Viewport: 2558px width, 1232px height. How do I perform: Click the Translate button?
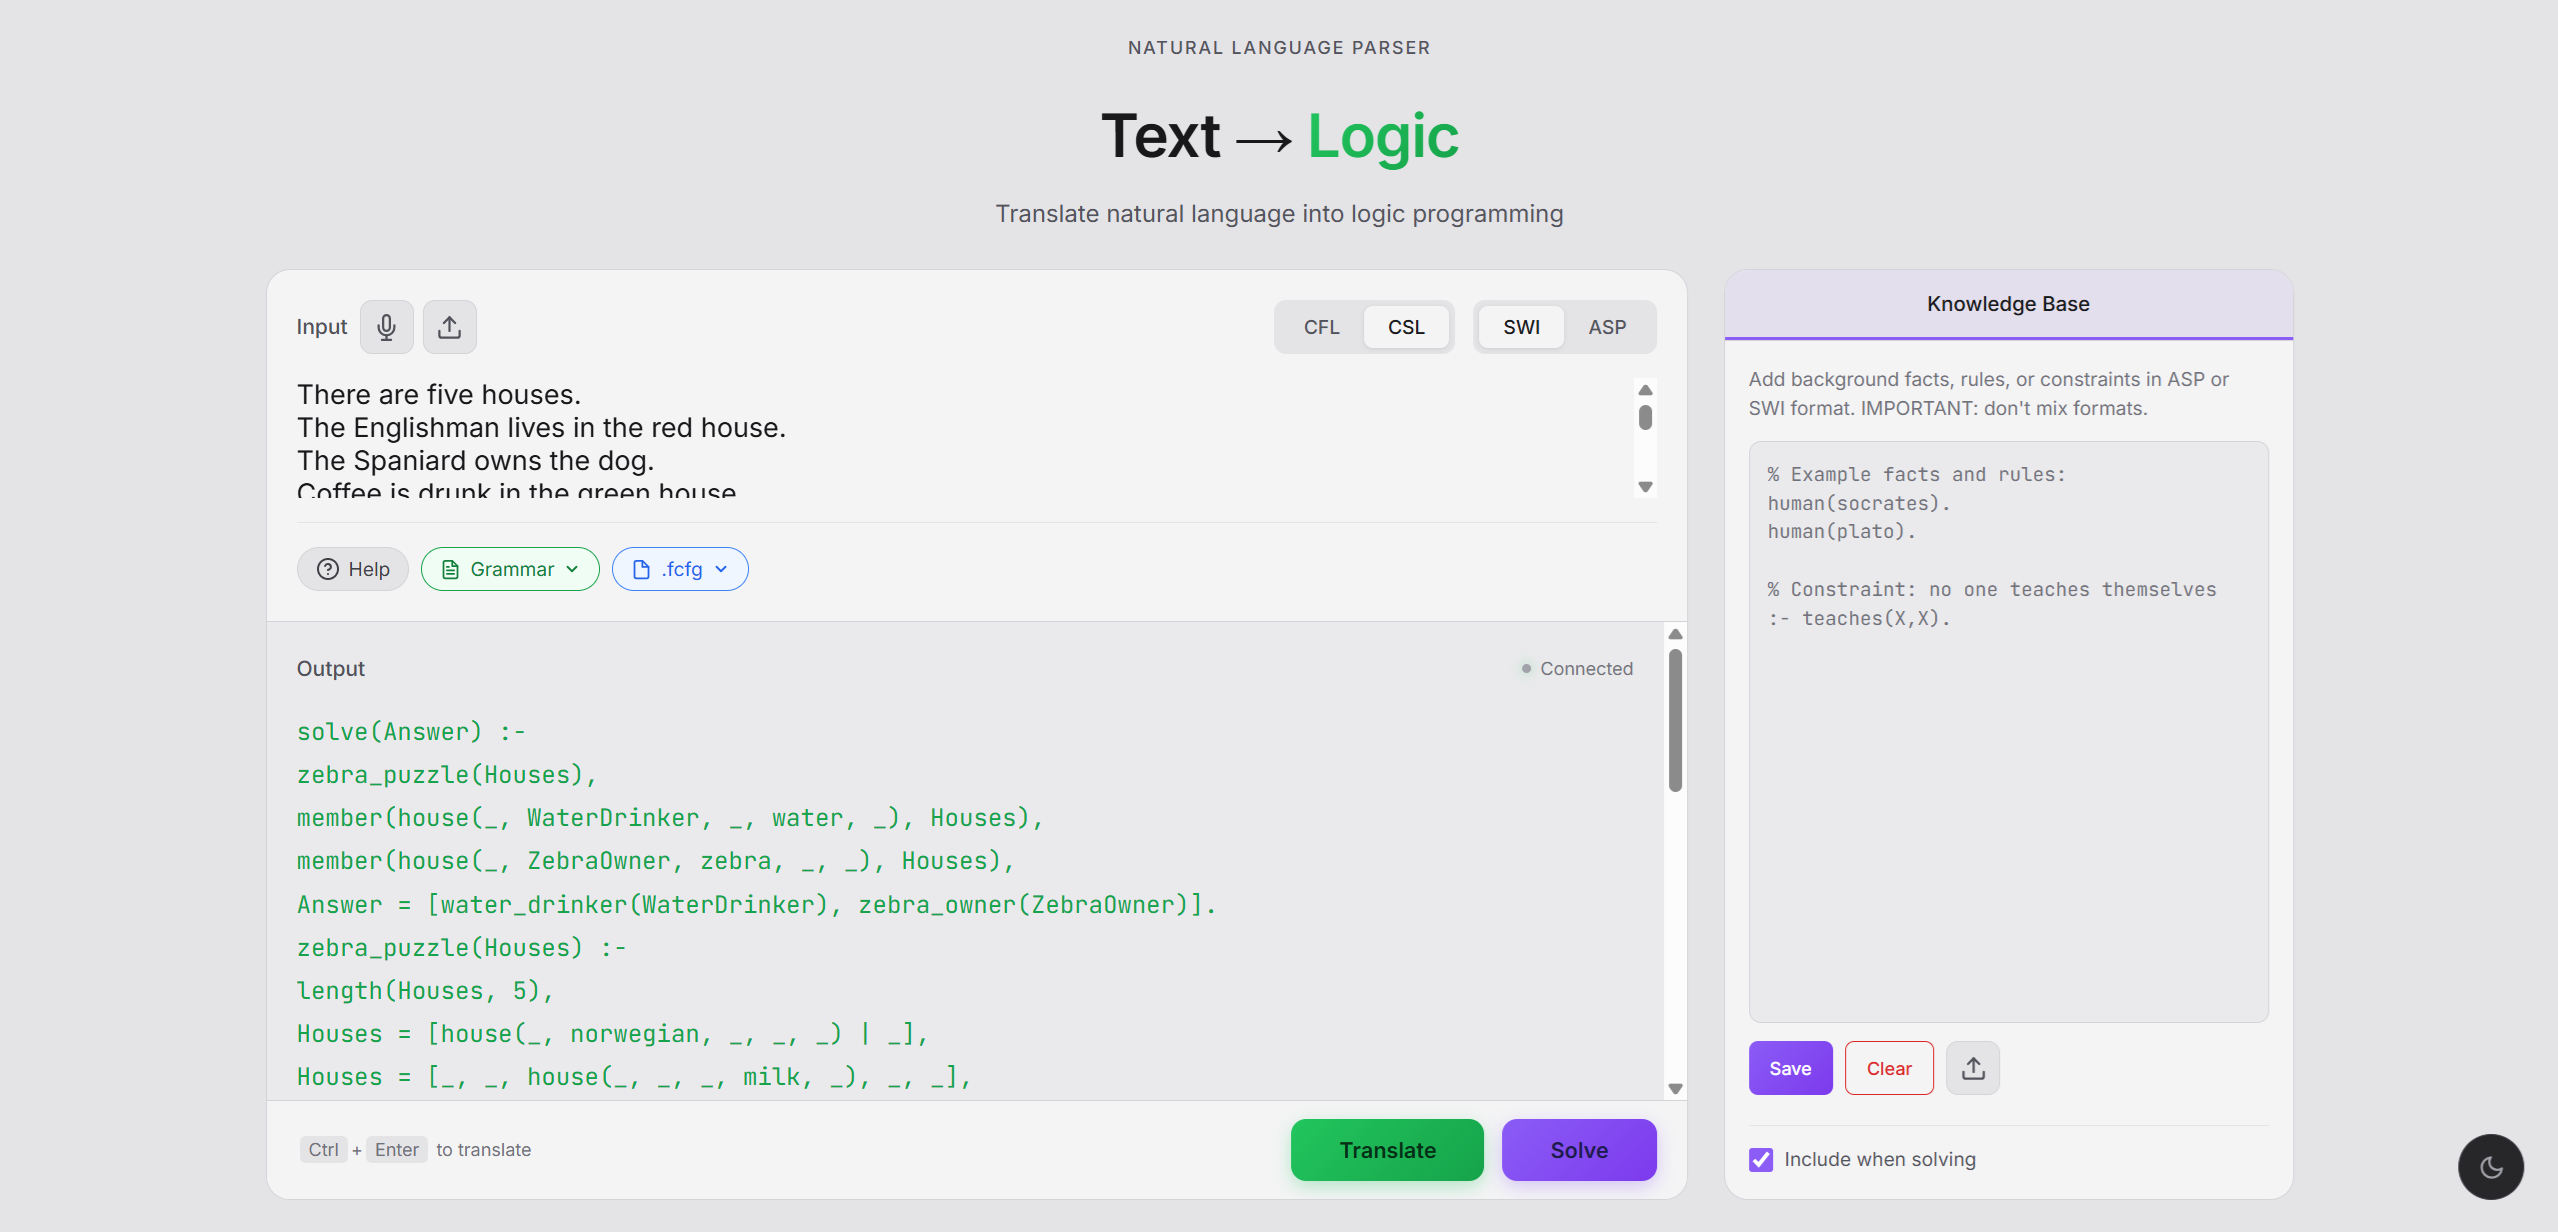point(1386,1149)
